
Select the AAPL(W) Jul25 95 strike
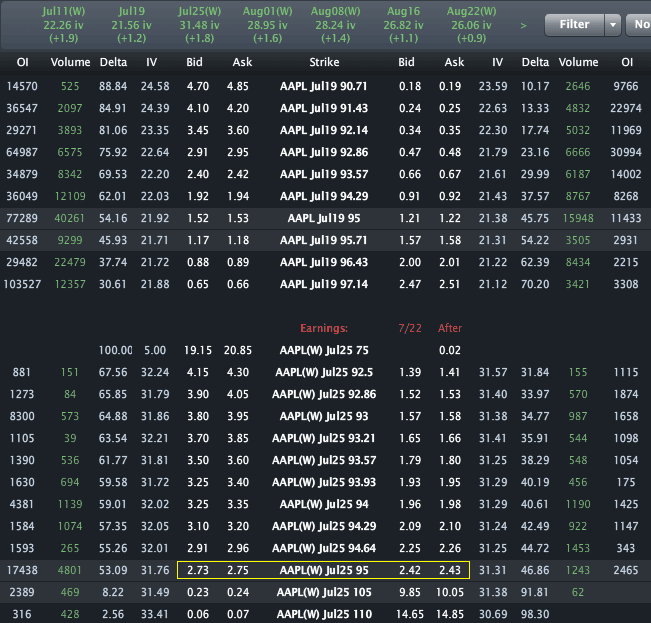(324, 570)
